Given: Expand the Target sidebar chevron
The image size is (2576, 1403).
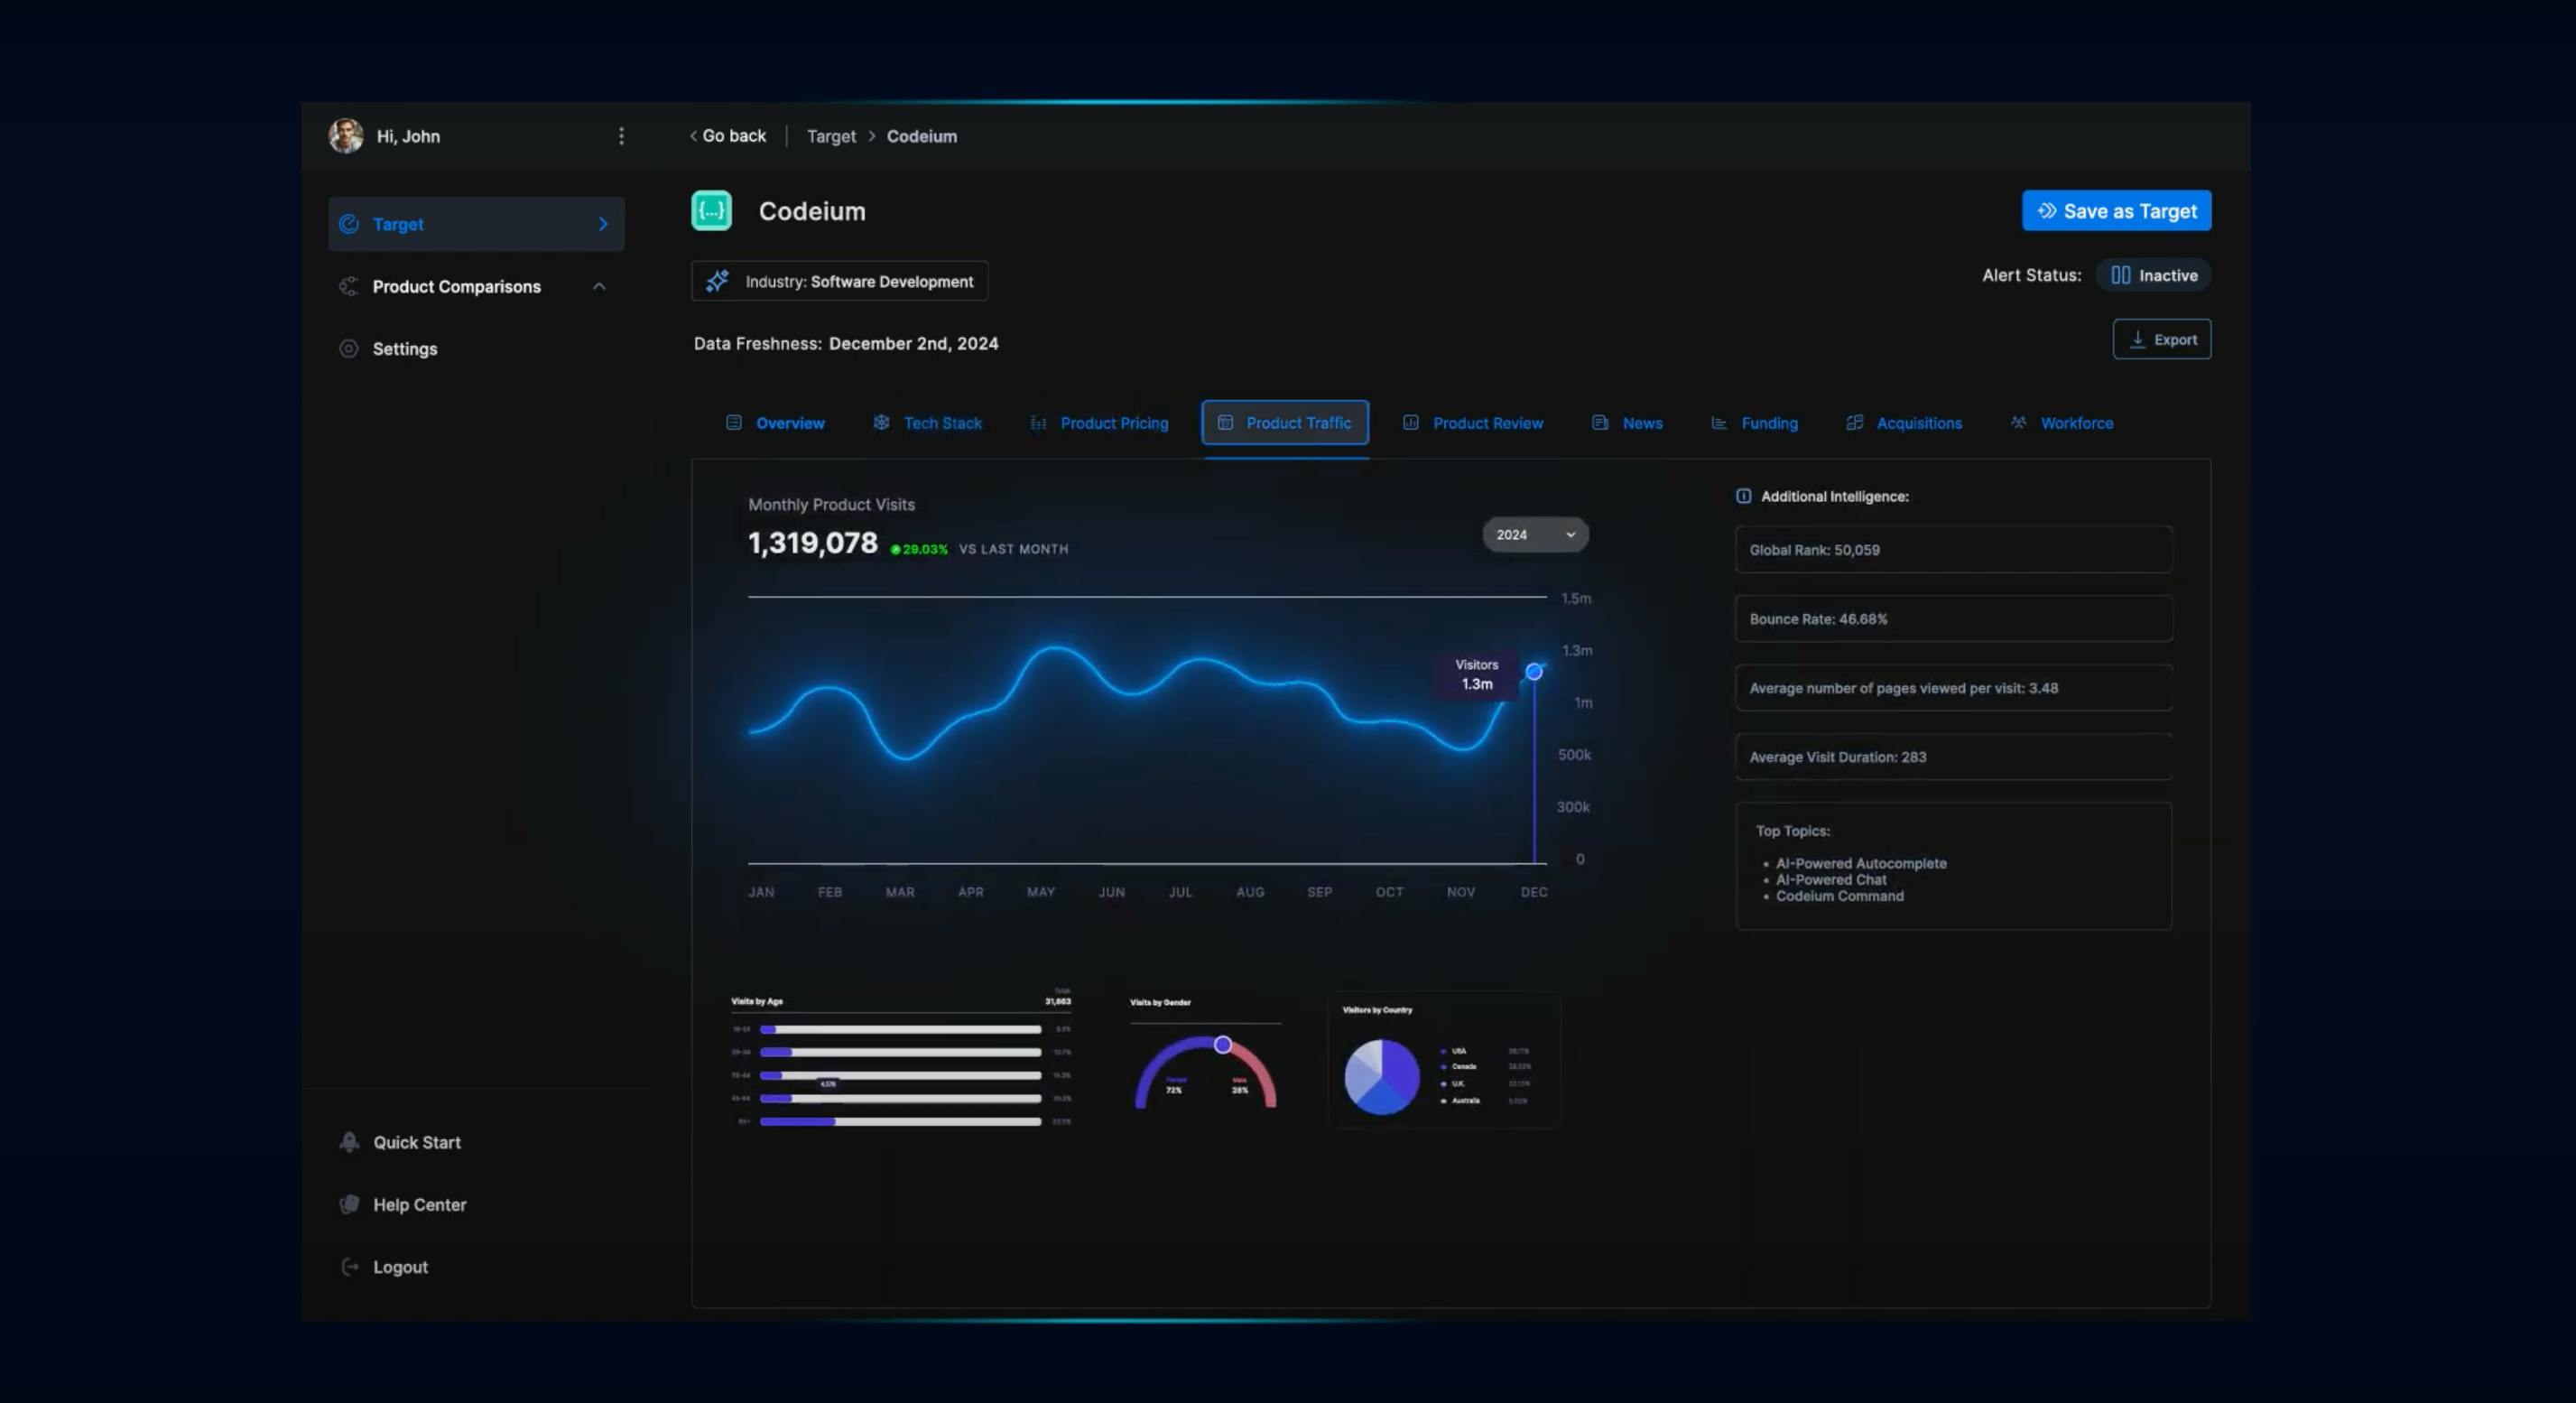Looking at the screenshot, I should [x=603, y=224].
